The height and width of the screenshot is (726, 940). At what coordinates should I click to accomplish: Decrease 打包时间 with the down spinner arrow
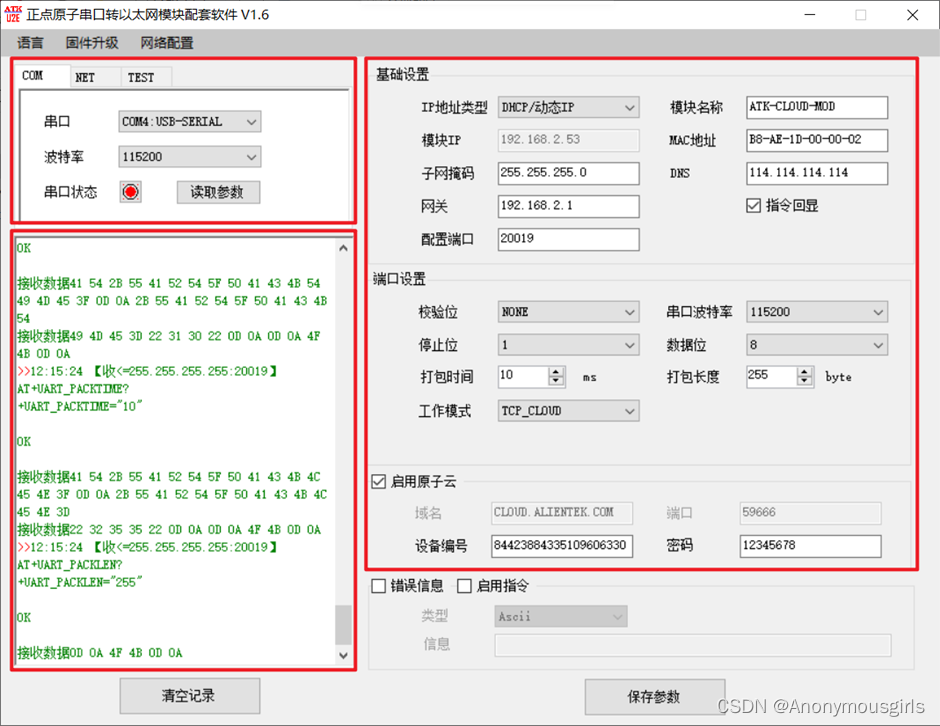pyautogui.click(x=556, y=381)
